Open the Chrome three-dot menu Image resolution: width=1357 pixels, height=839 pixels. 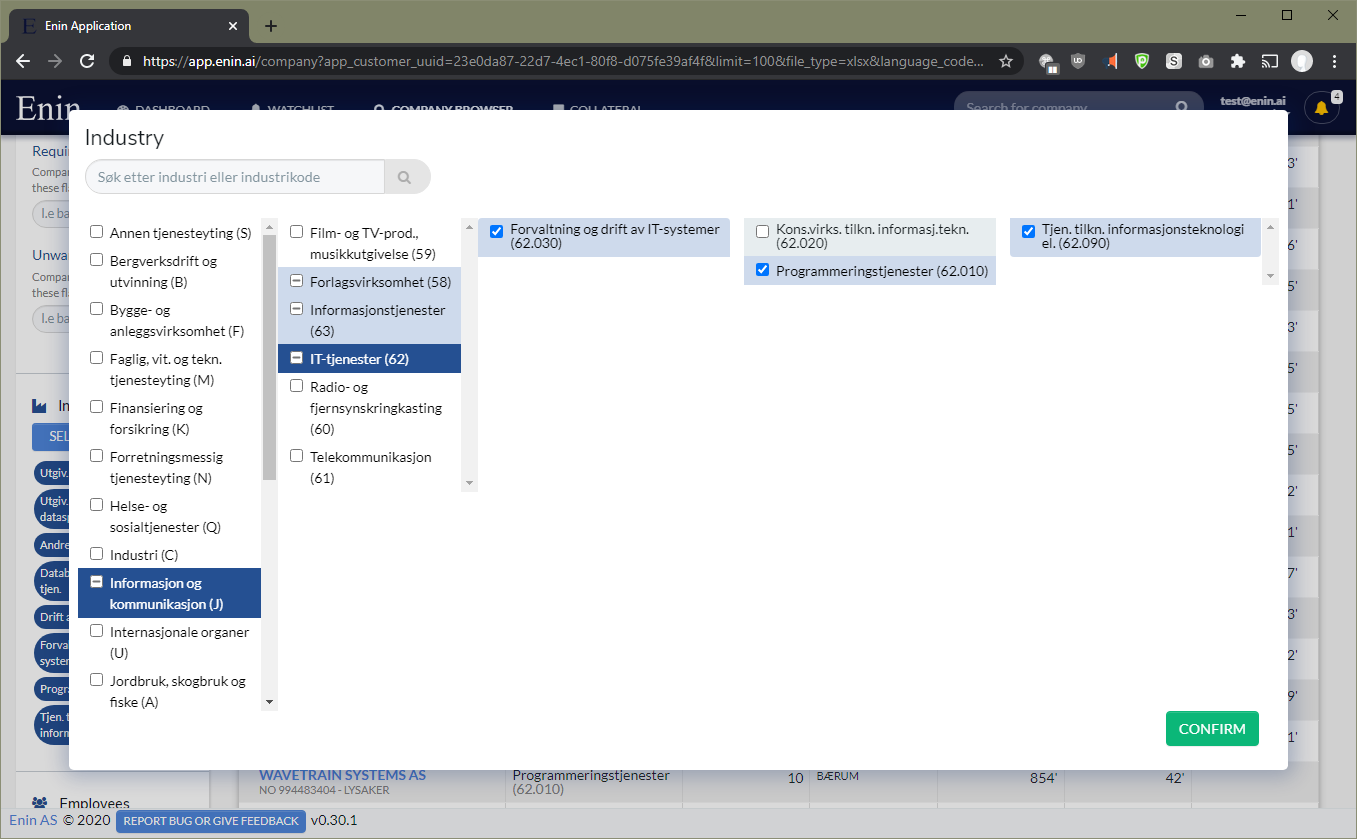1335,61
